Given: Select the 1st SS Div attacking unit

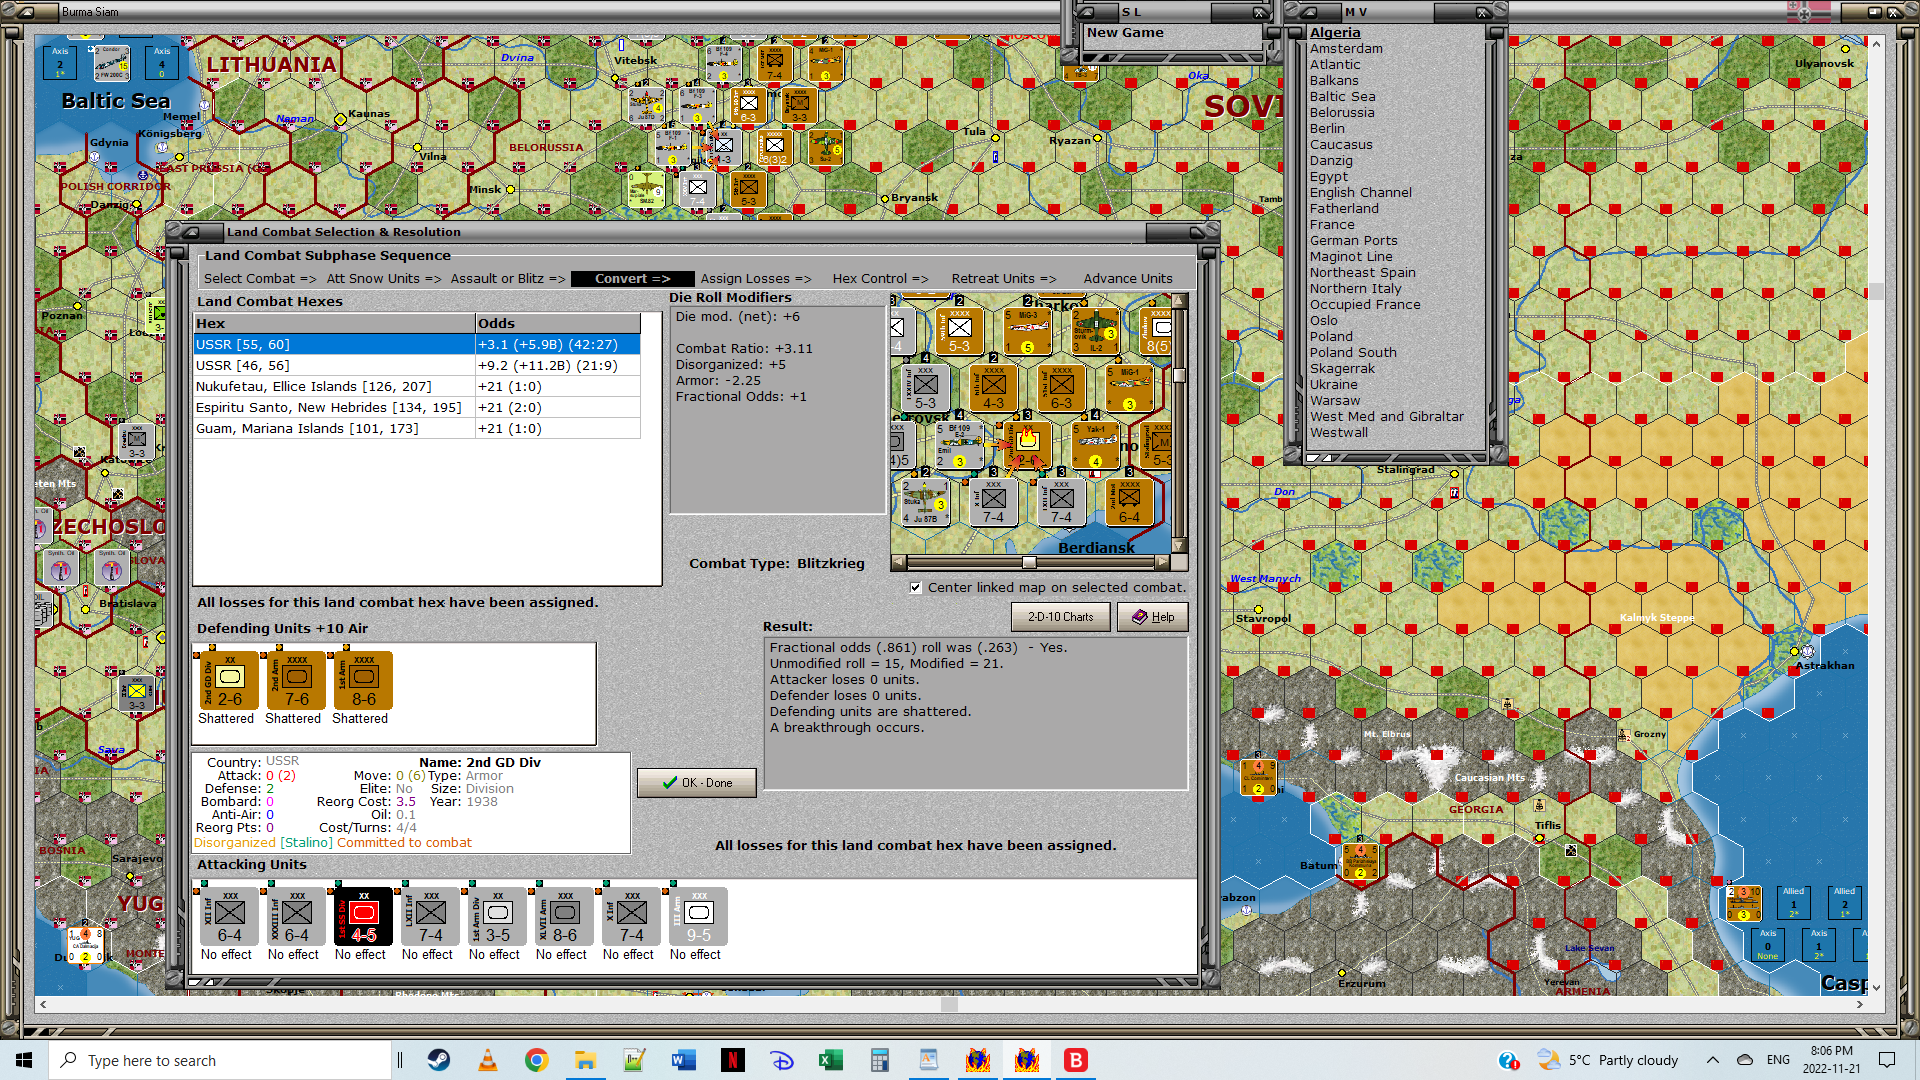Looking at the screenshot, I should [x=363, y=917].
